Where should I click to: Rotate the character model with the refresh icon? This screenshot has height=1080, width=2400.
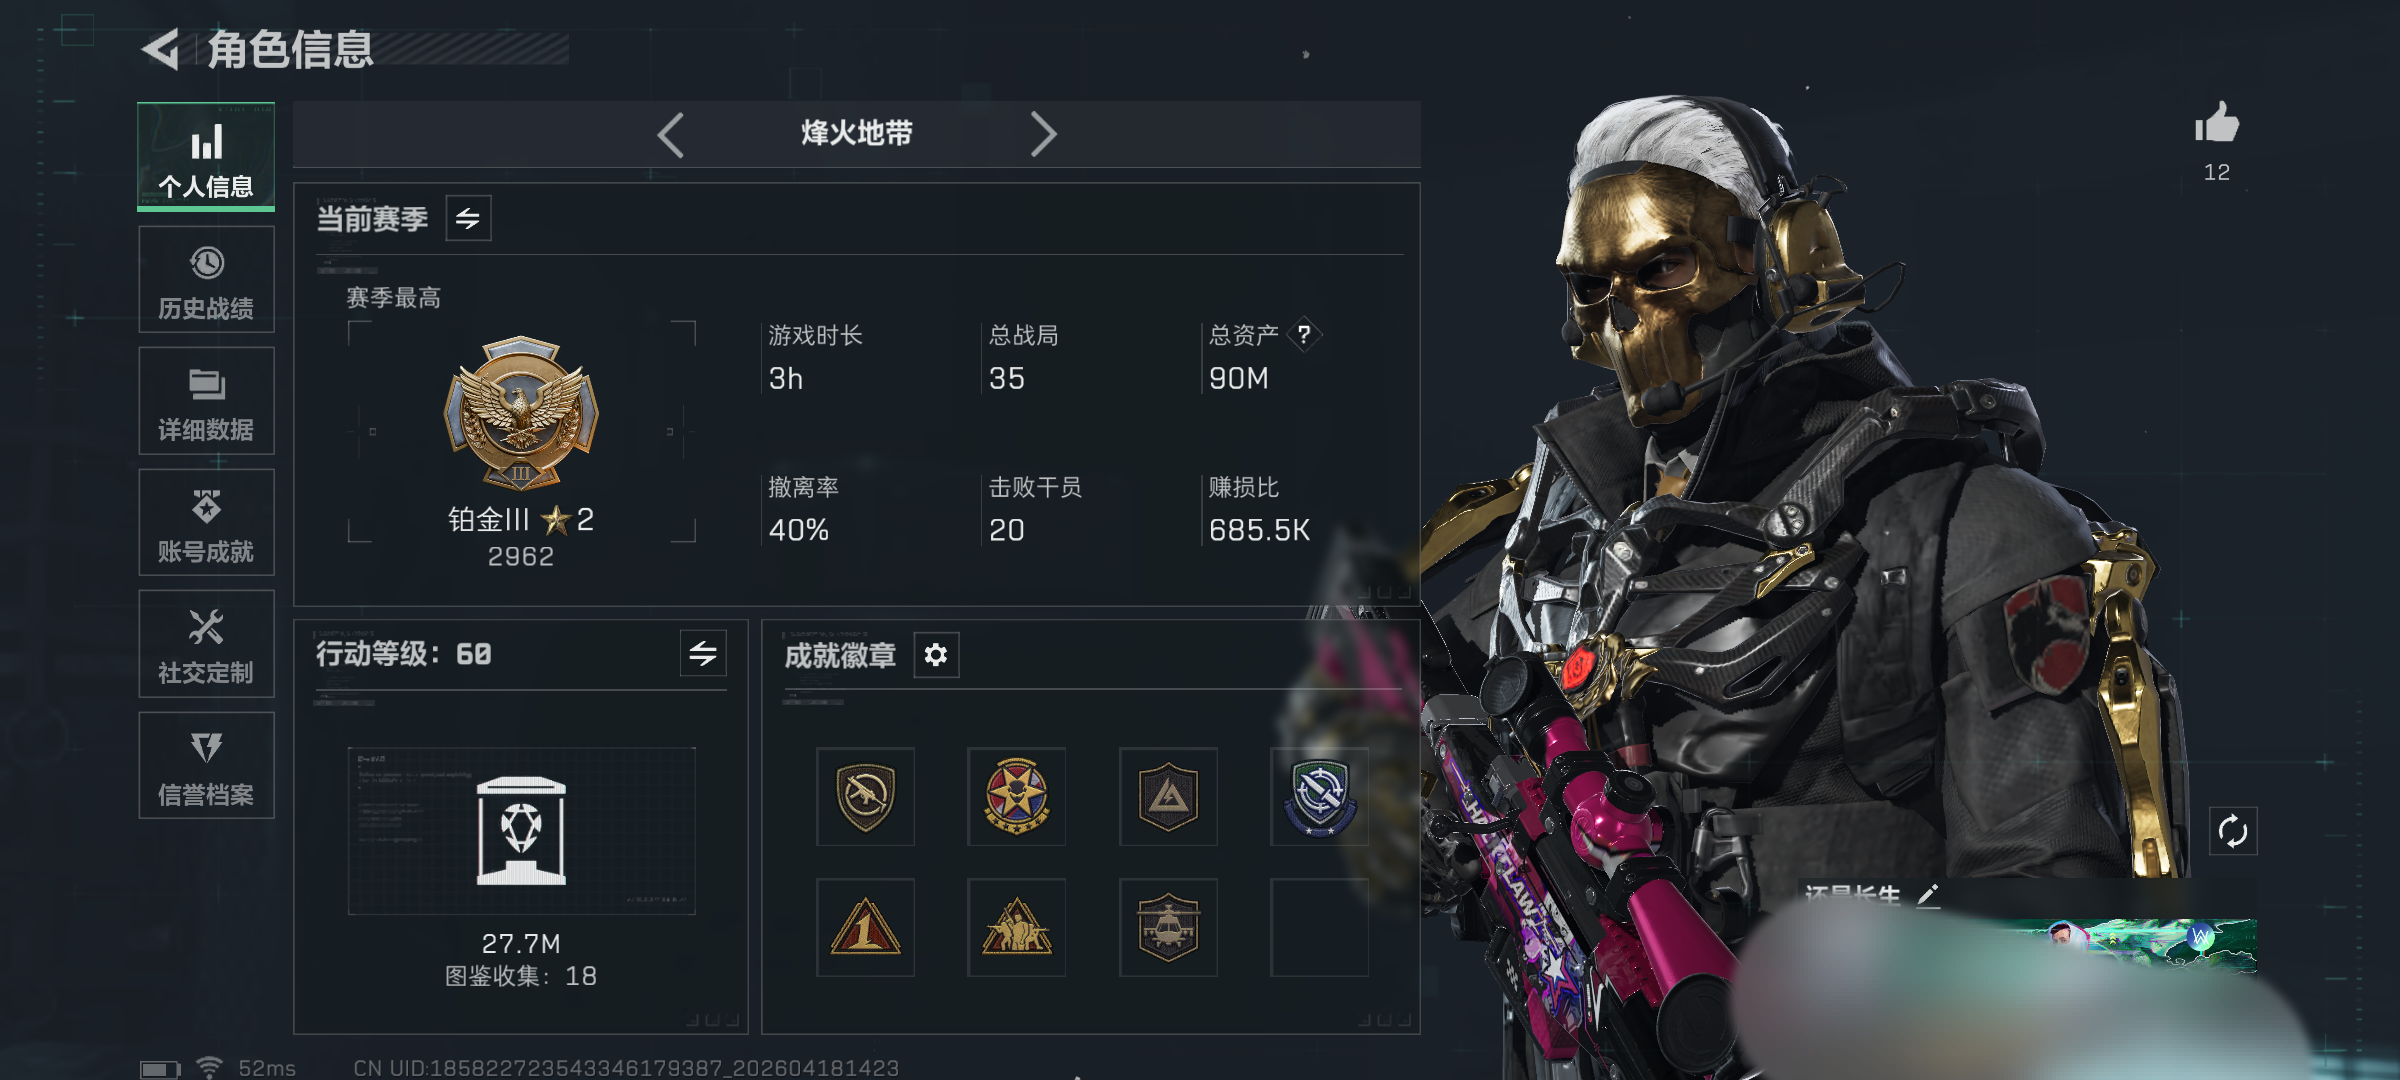pyautogui.click(x=2232, y=831)
